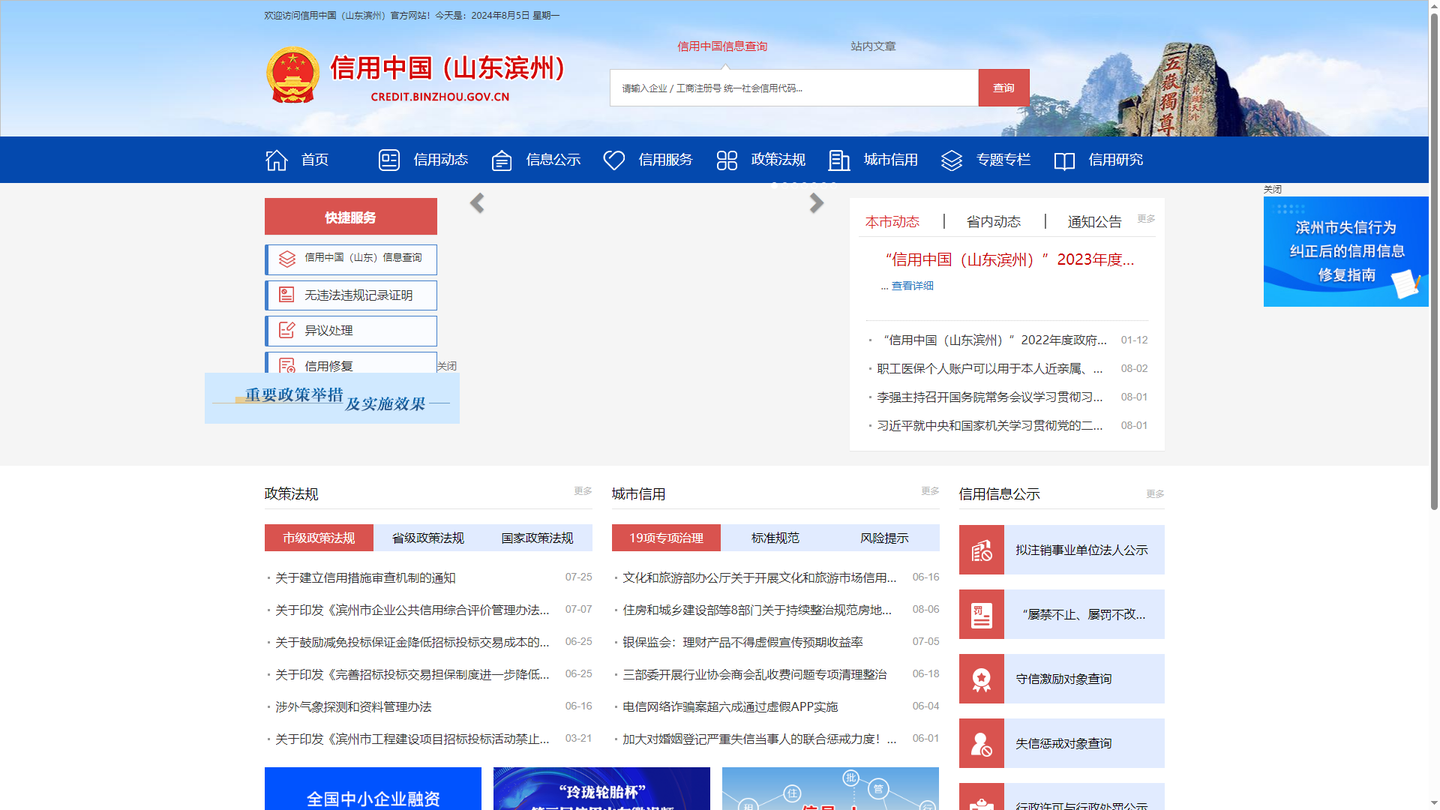Open the 滨州市企业公共信用综合评价管理办法 article
Image resolution: width=1440 pixels, height=810 pixels.
pyautogui.click(x=412, y=610)
